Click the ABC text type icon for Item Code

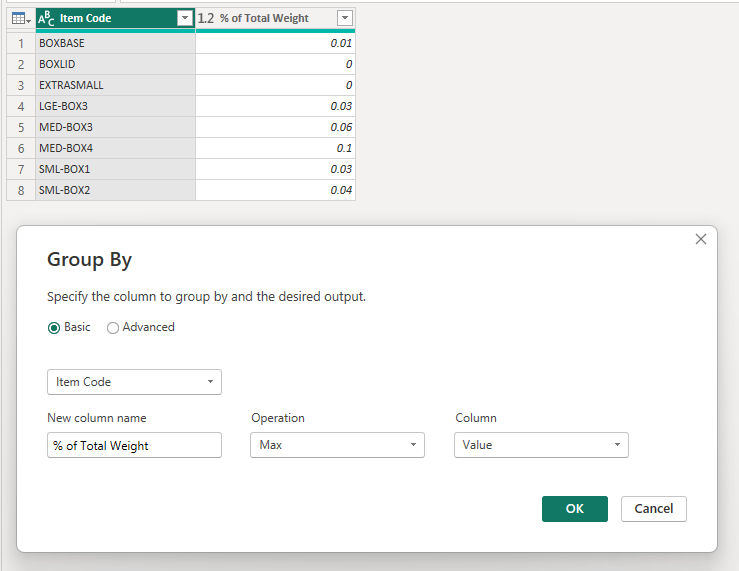[x=46, y=18]
